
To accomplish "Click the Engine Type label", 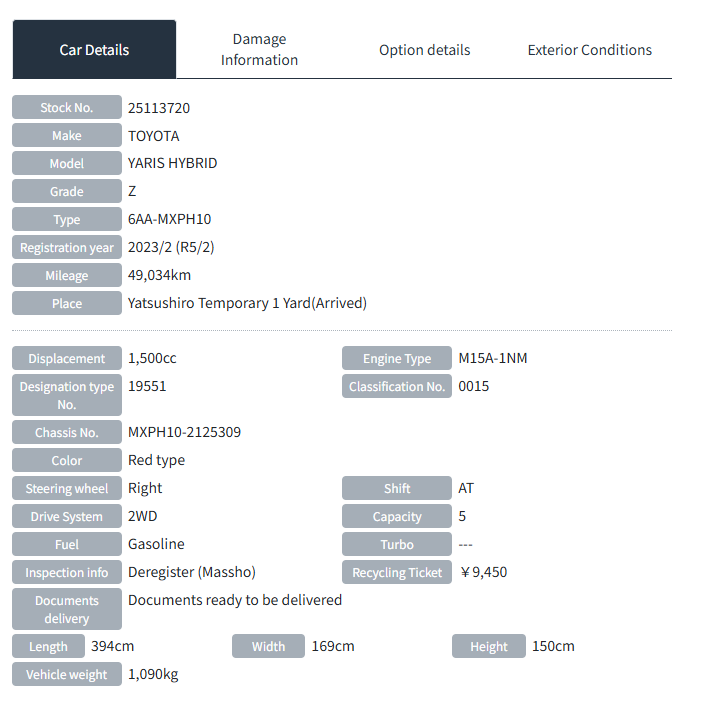I will click(x=397, y=359).
